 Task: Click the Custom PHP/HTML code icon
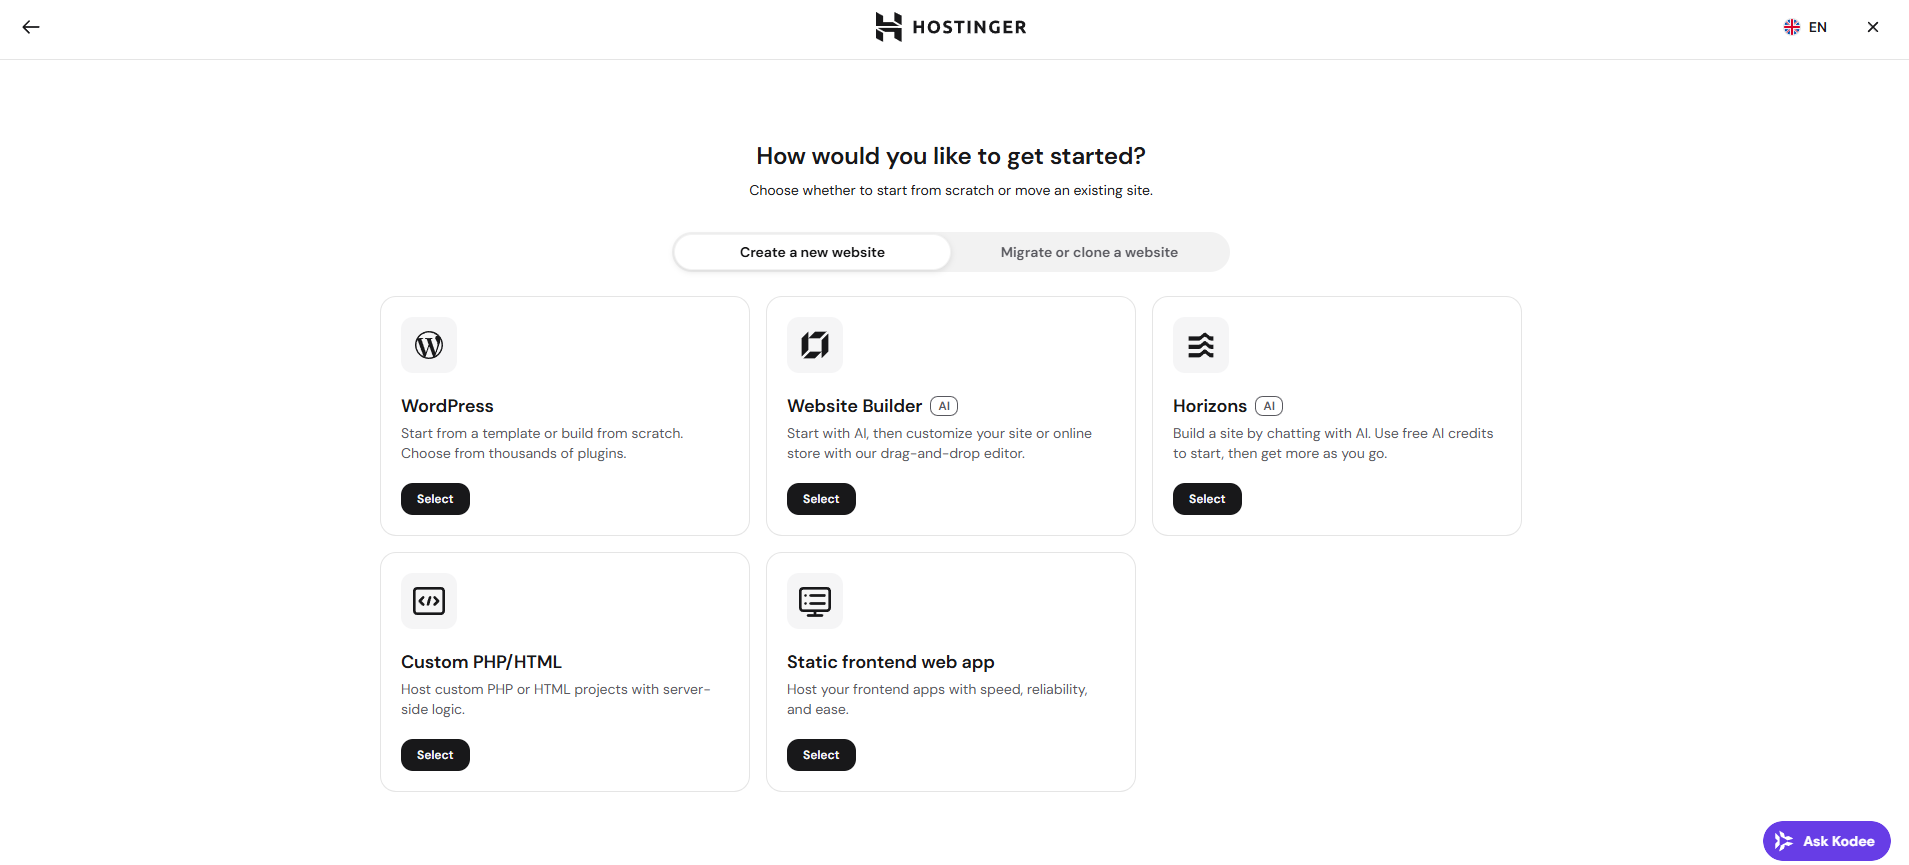429,601
